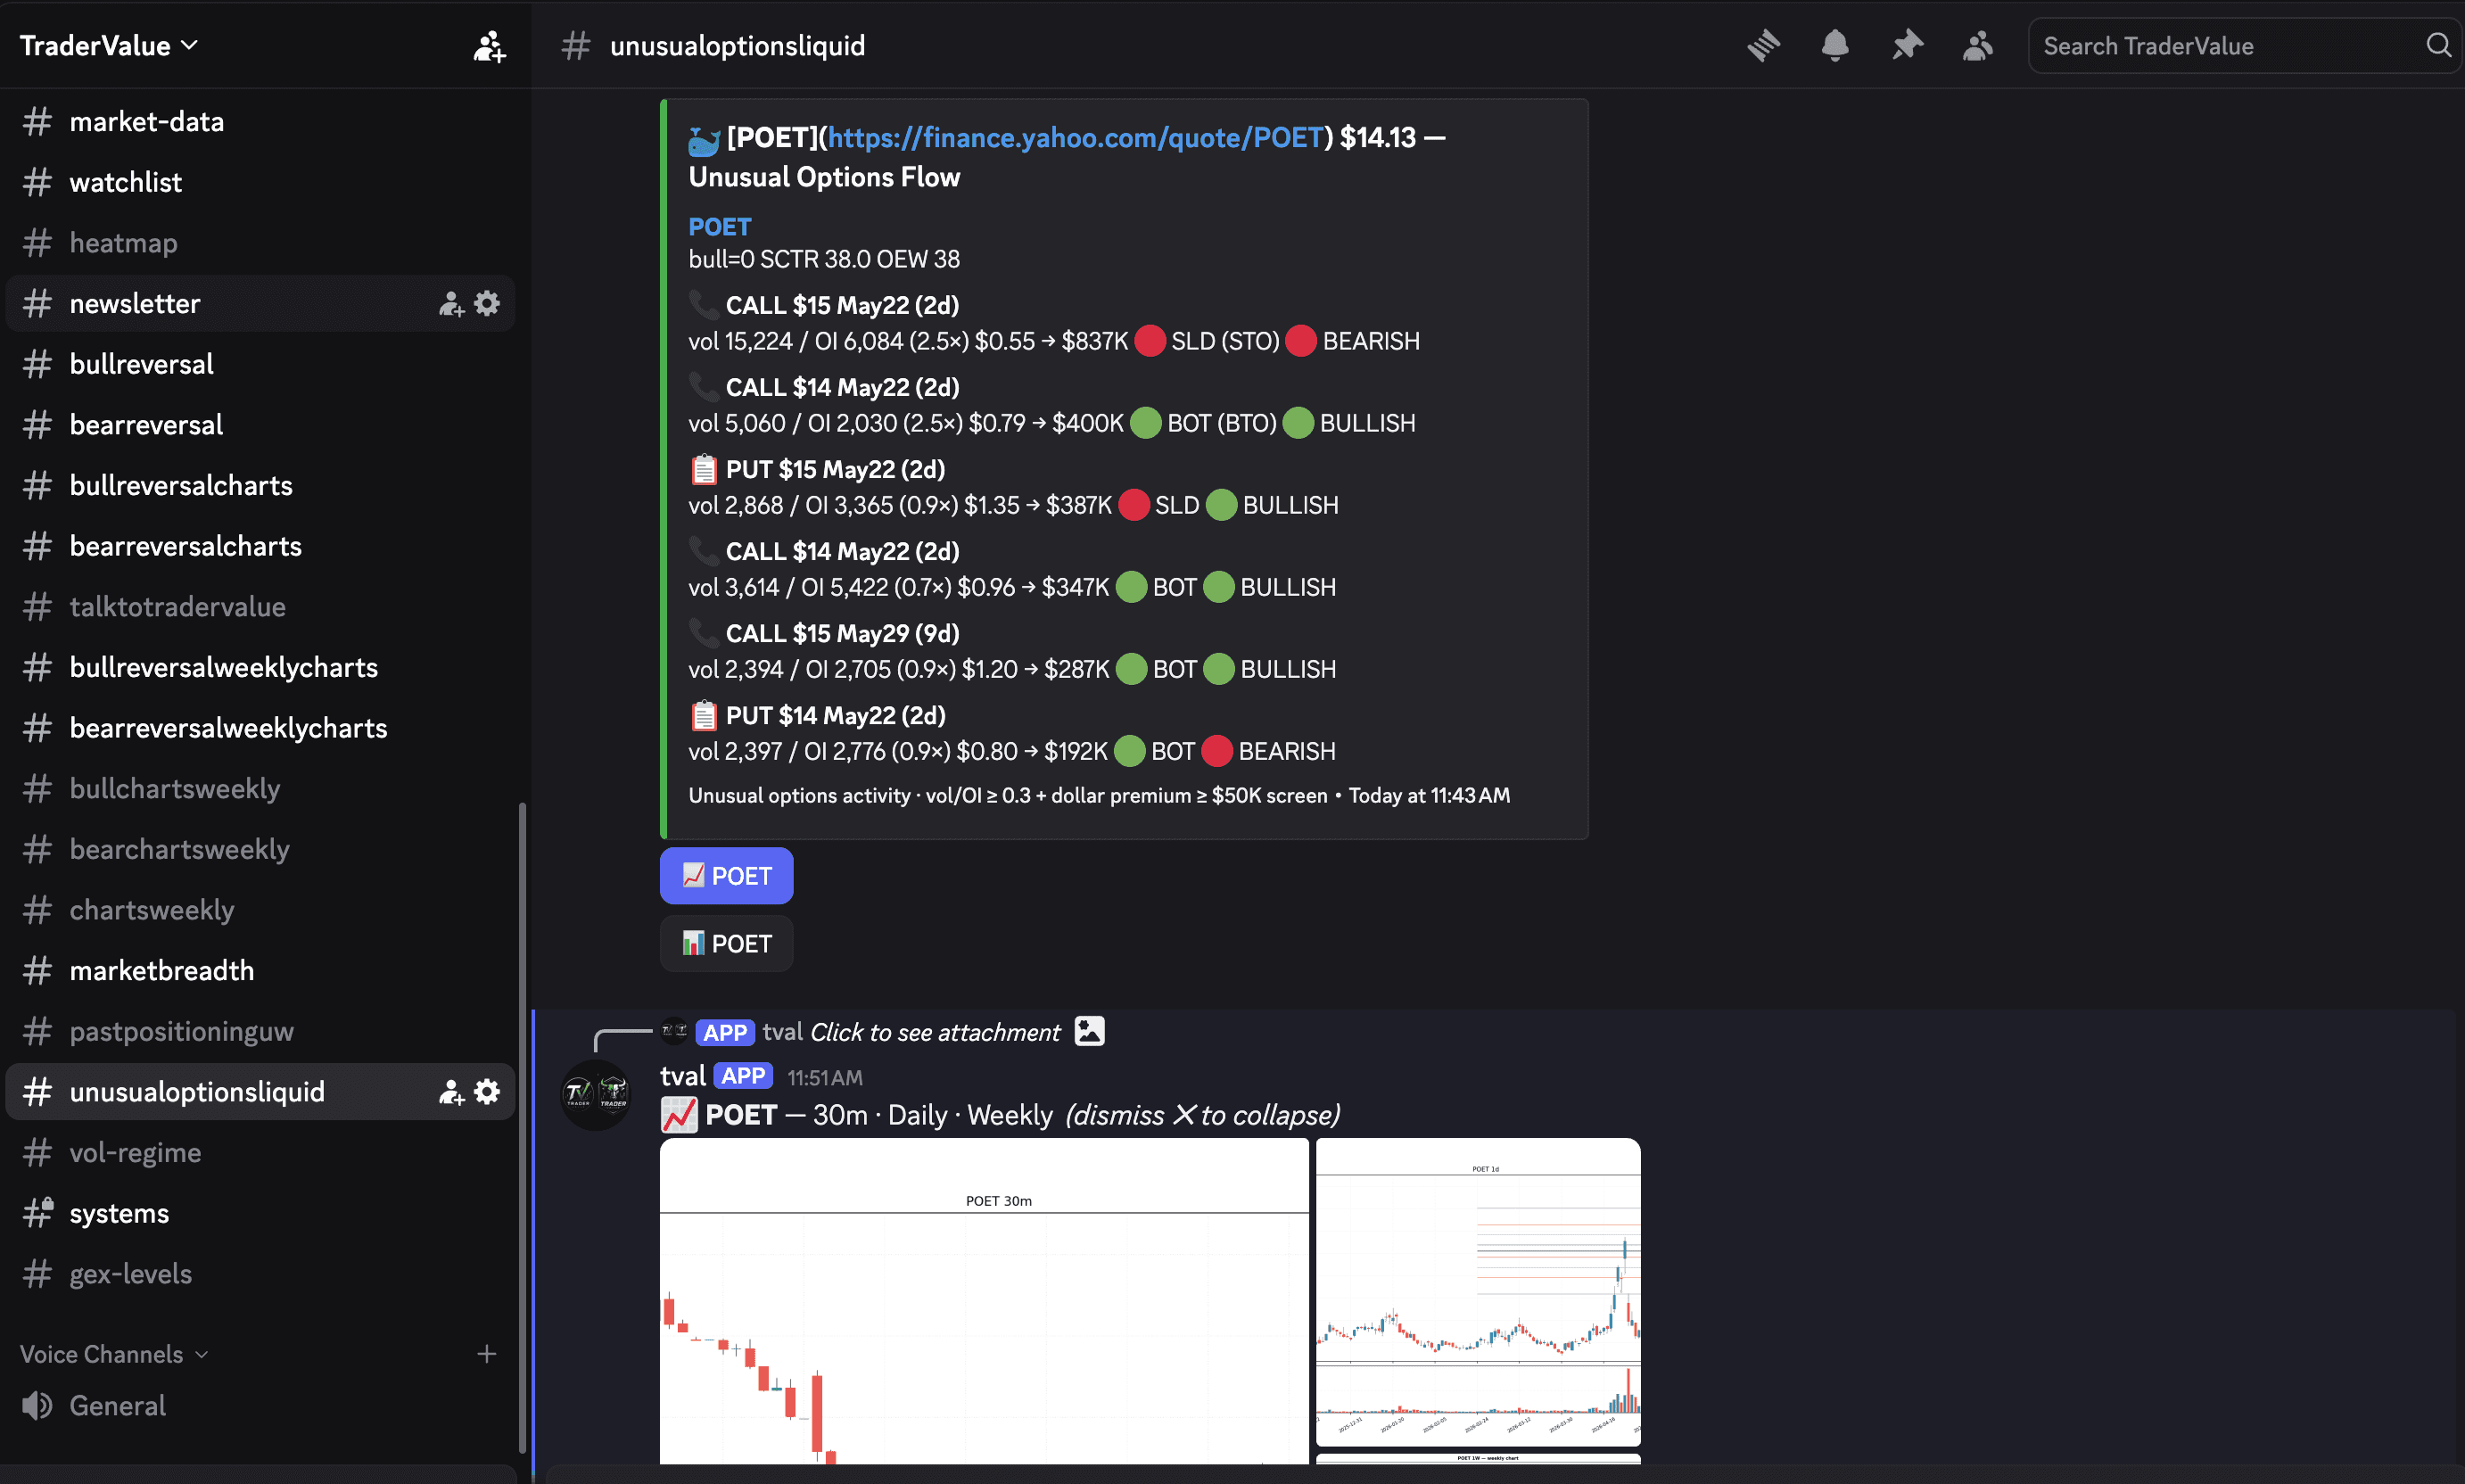Open the watchlist channel
This screenshot has height=1484, width=2465.
click(x=260, y=182)
